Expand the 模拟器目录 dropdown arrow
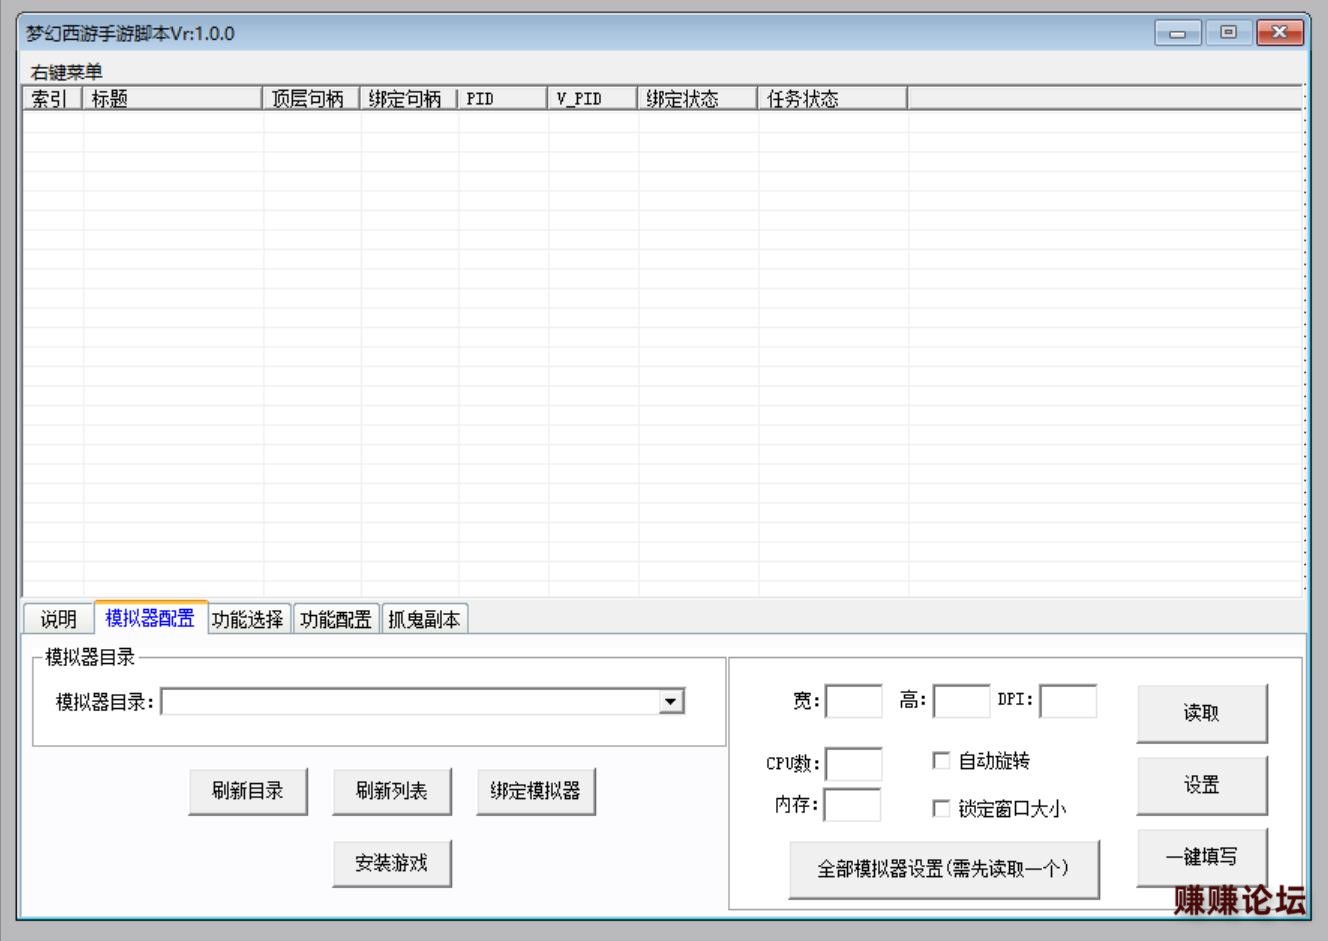The height and width of the screenshot is (941, 1328). coord(672,702)
